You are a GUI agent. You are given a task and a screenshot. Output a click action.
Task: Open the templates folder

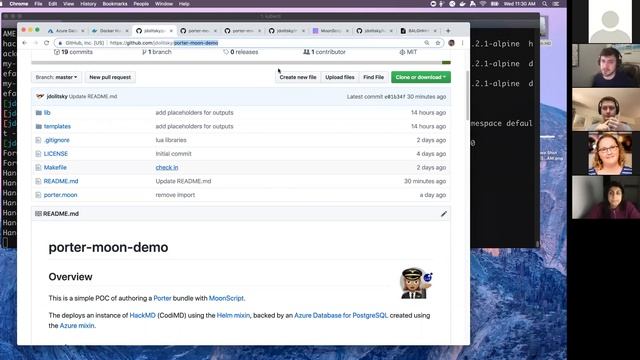pos(57,127)
